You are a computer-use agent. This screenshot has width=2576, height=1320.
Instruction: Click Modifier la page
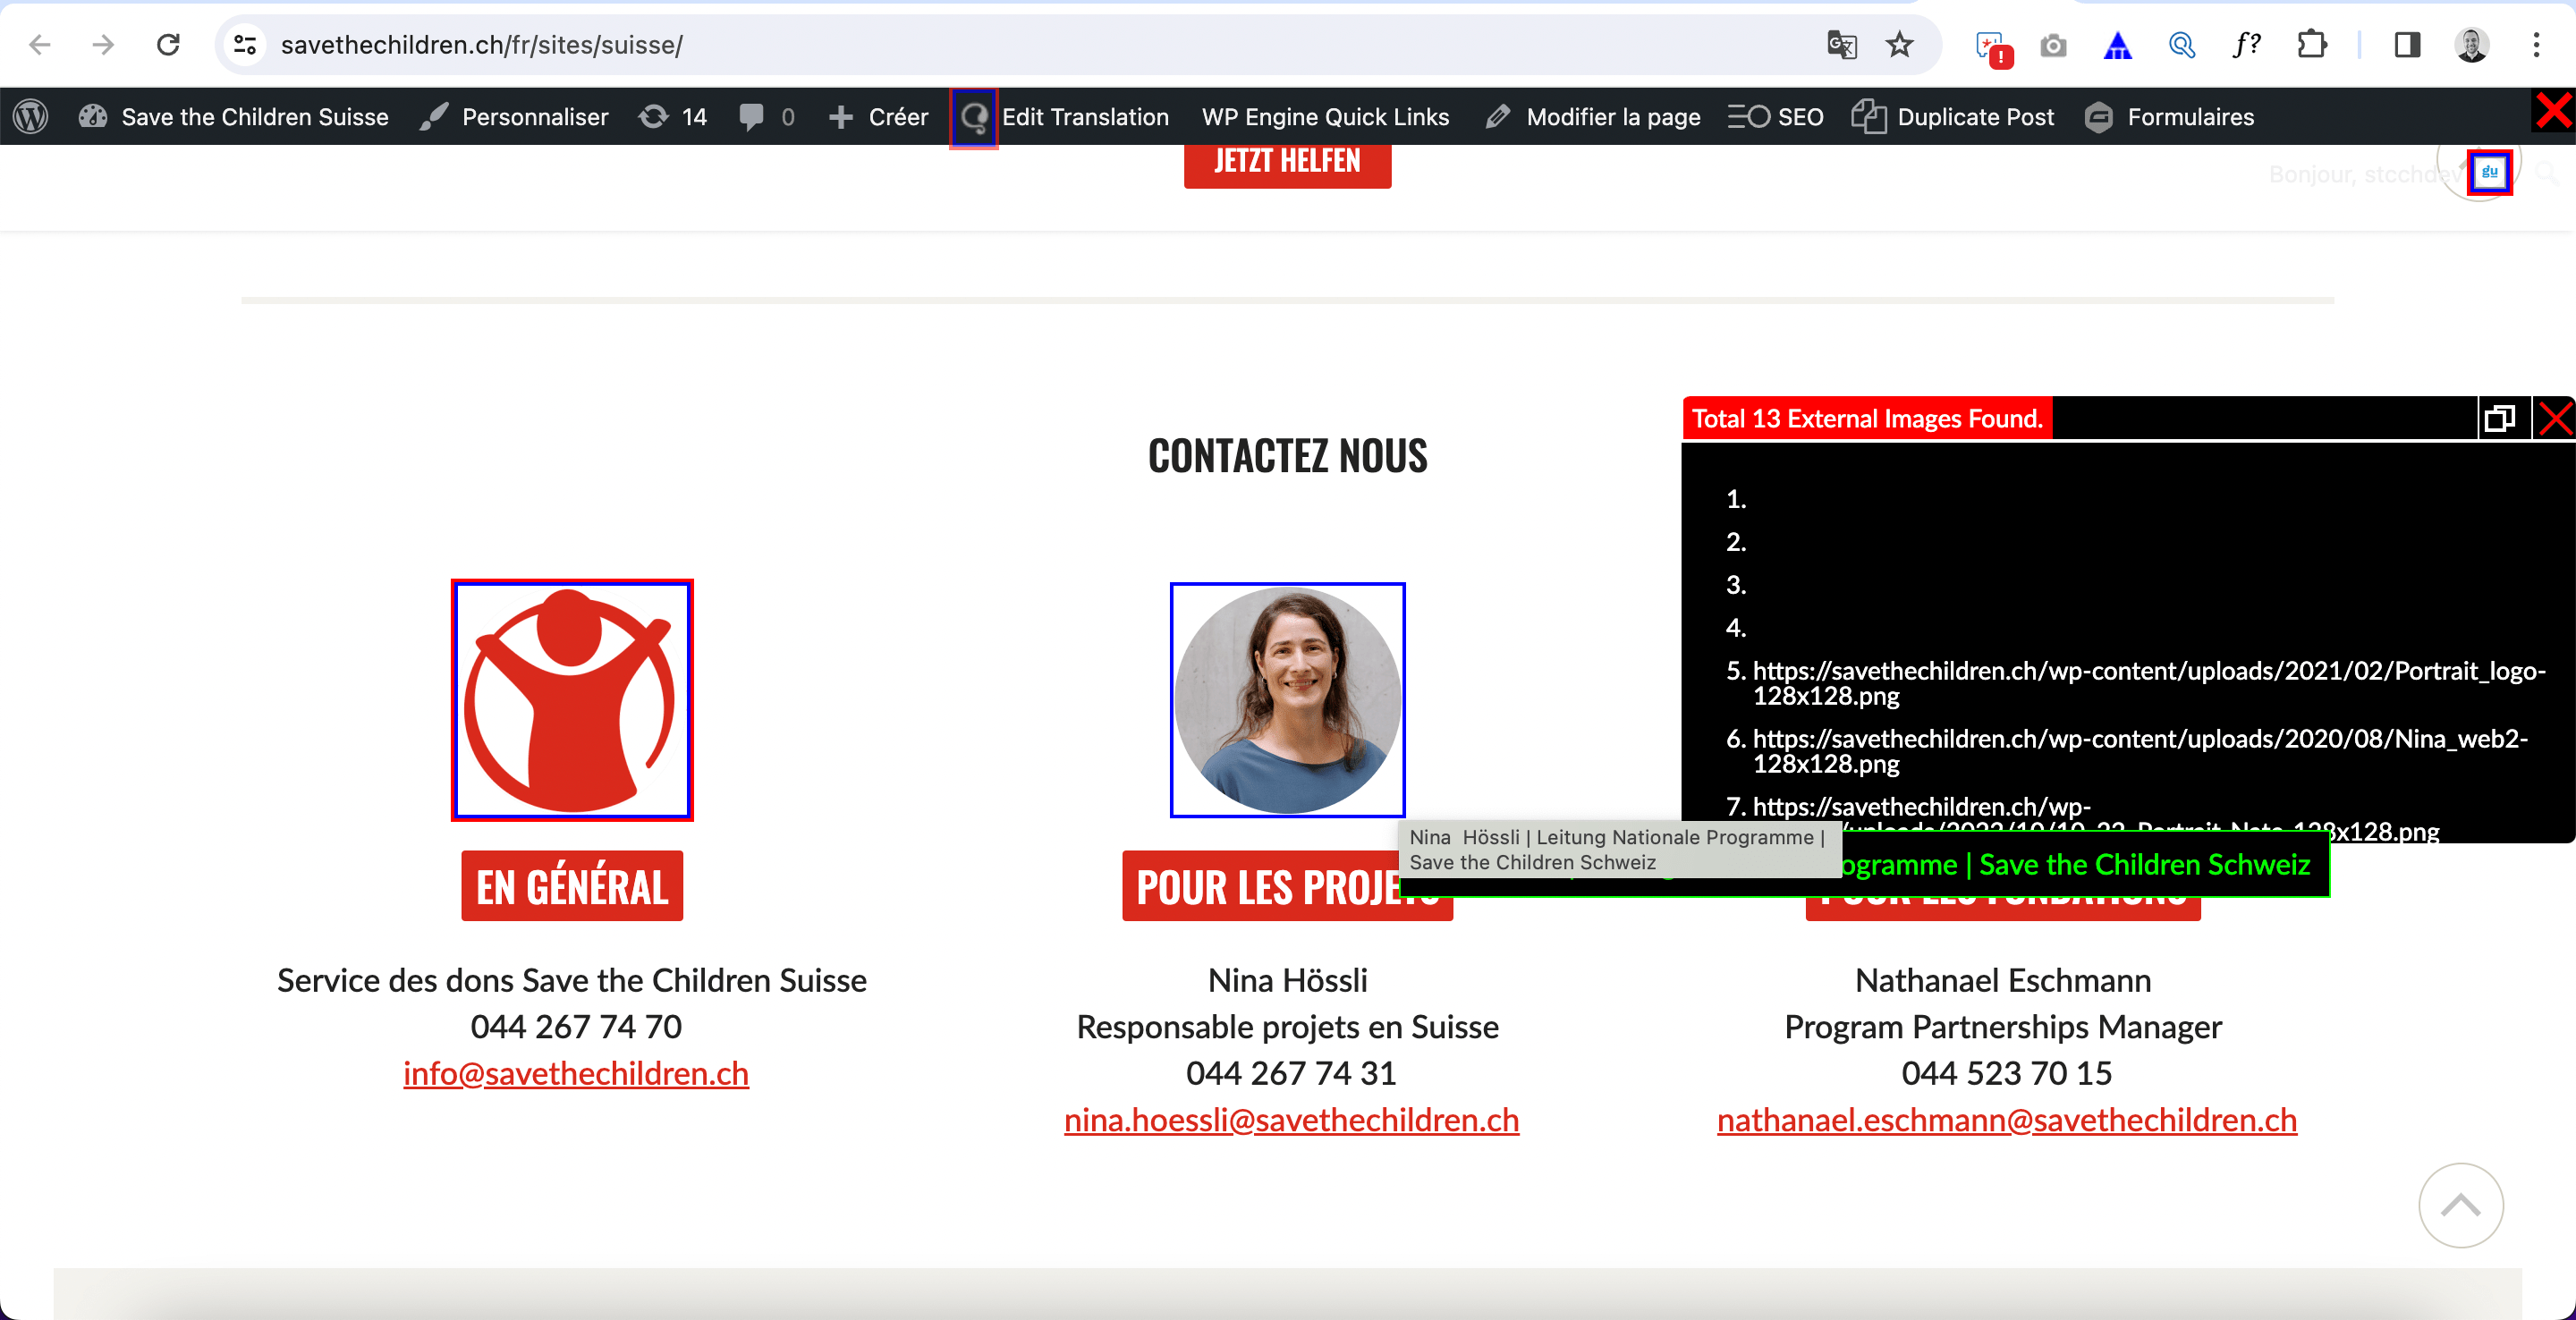pyautogui.click(x=1593, y=117)
